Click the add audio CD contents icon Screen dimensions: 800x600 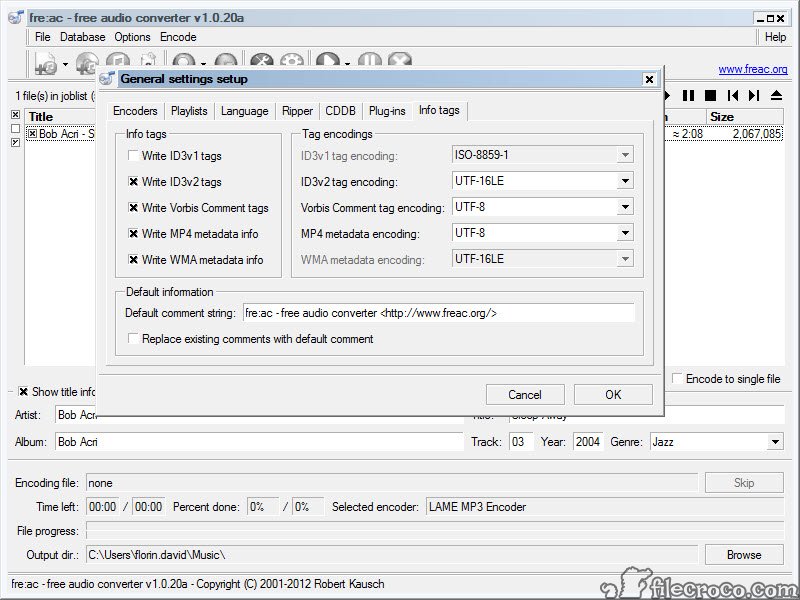(x=87, y=63)
